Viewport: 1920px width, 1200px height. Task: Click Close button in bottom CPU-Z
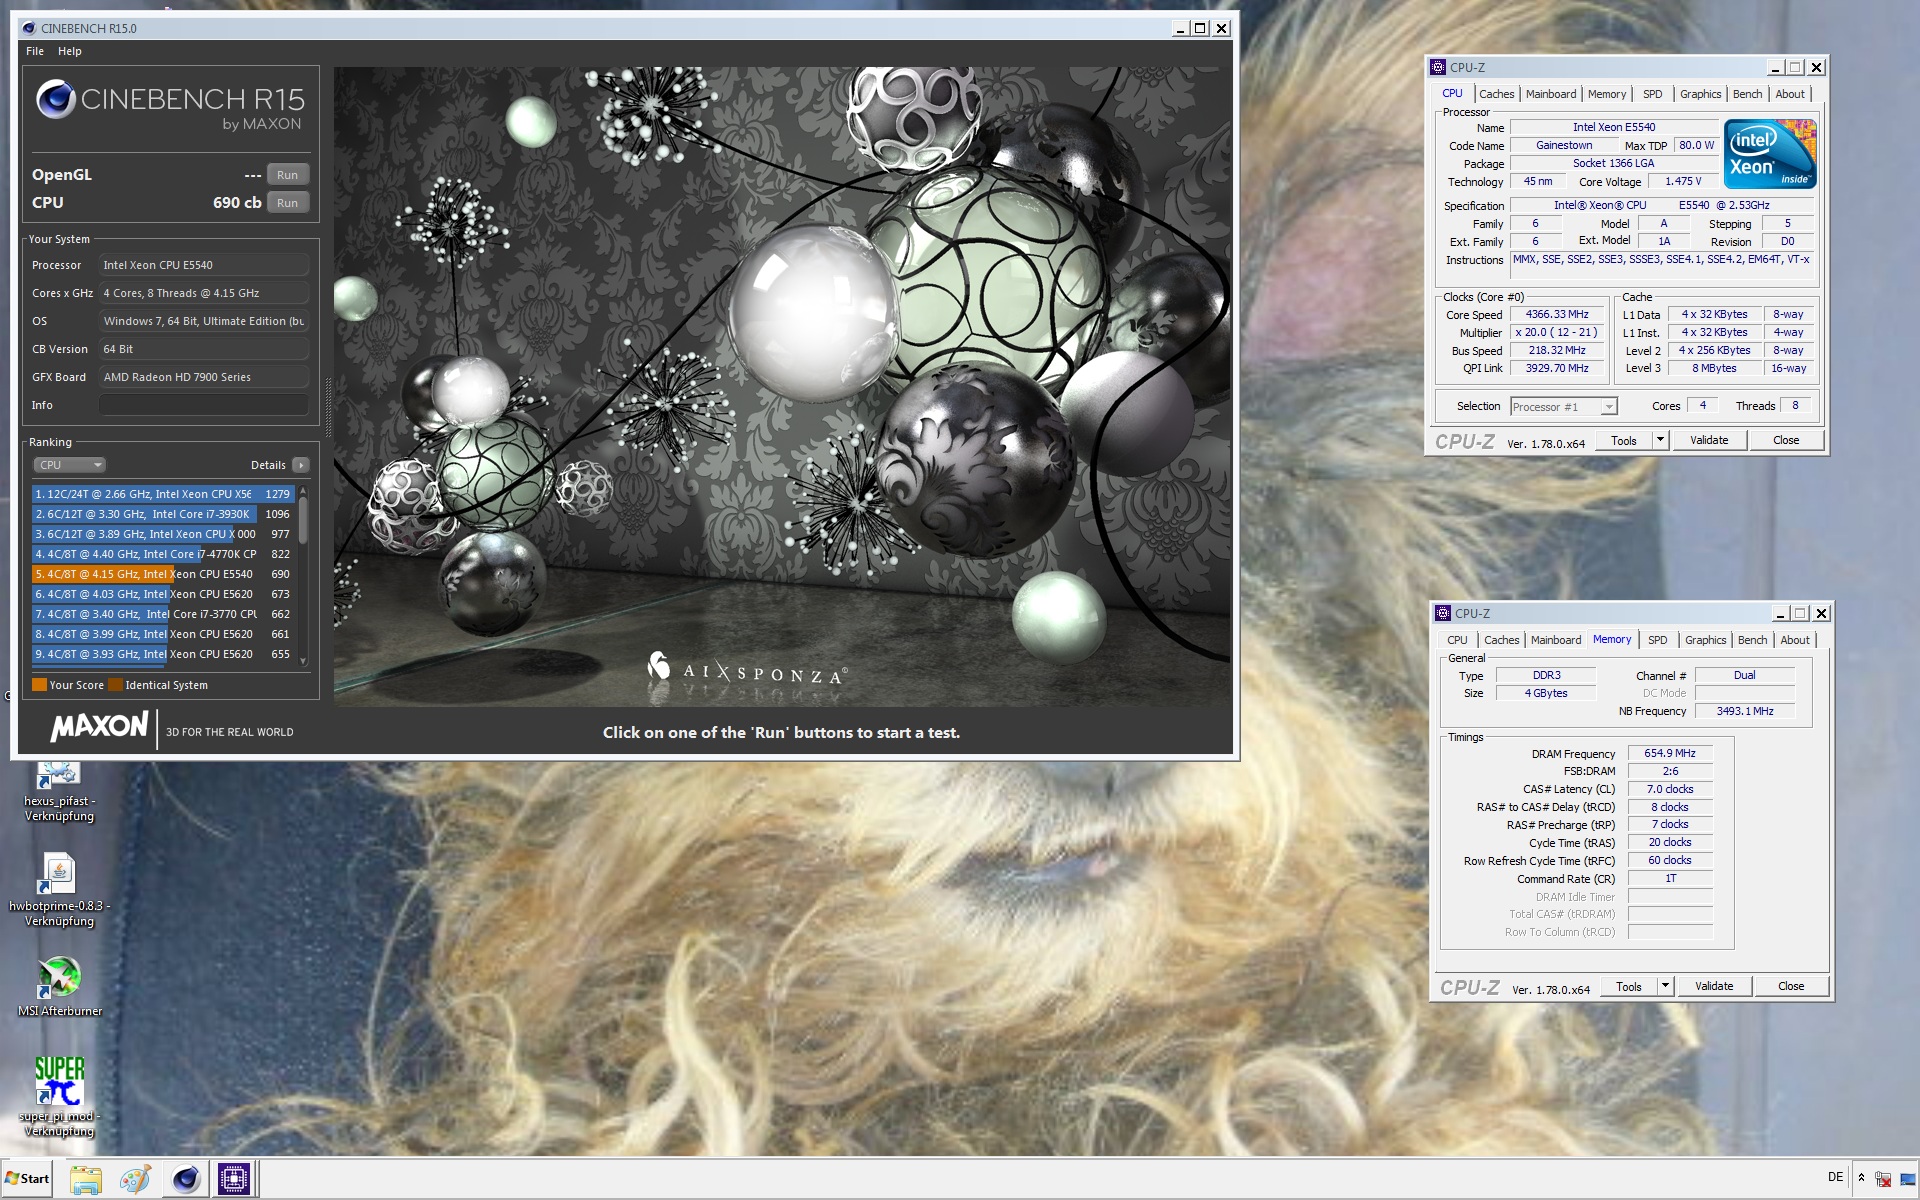coord(1791,987)
